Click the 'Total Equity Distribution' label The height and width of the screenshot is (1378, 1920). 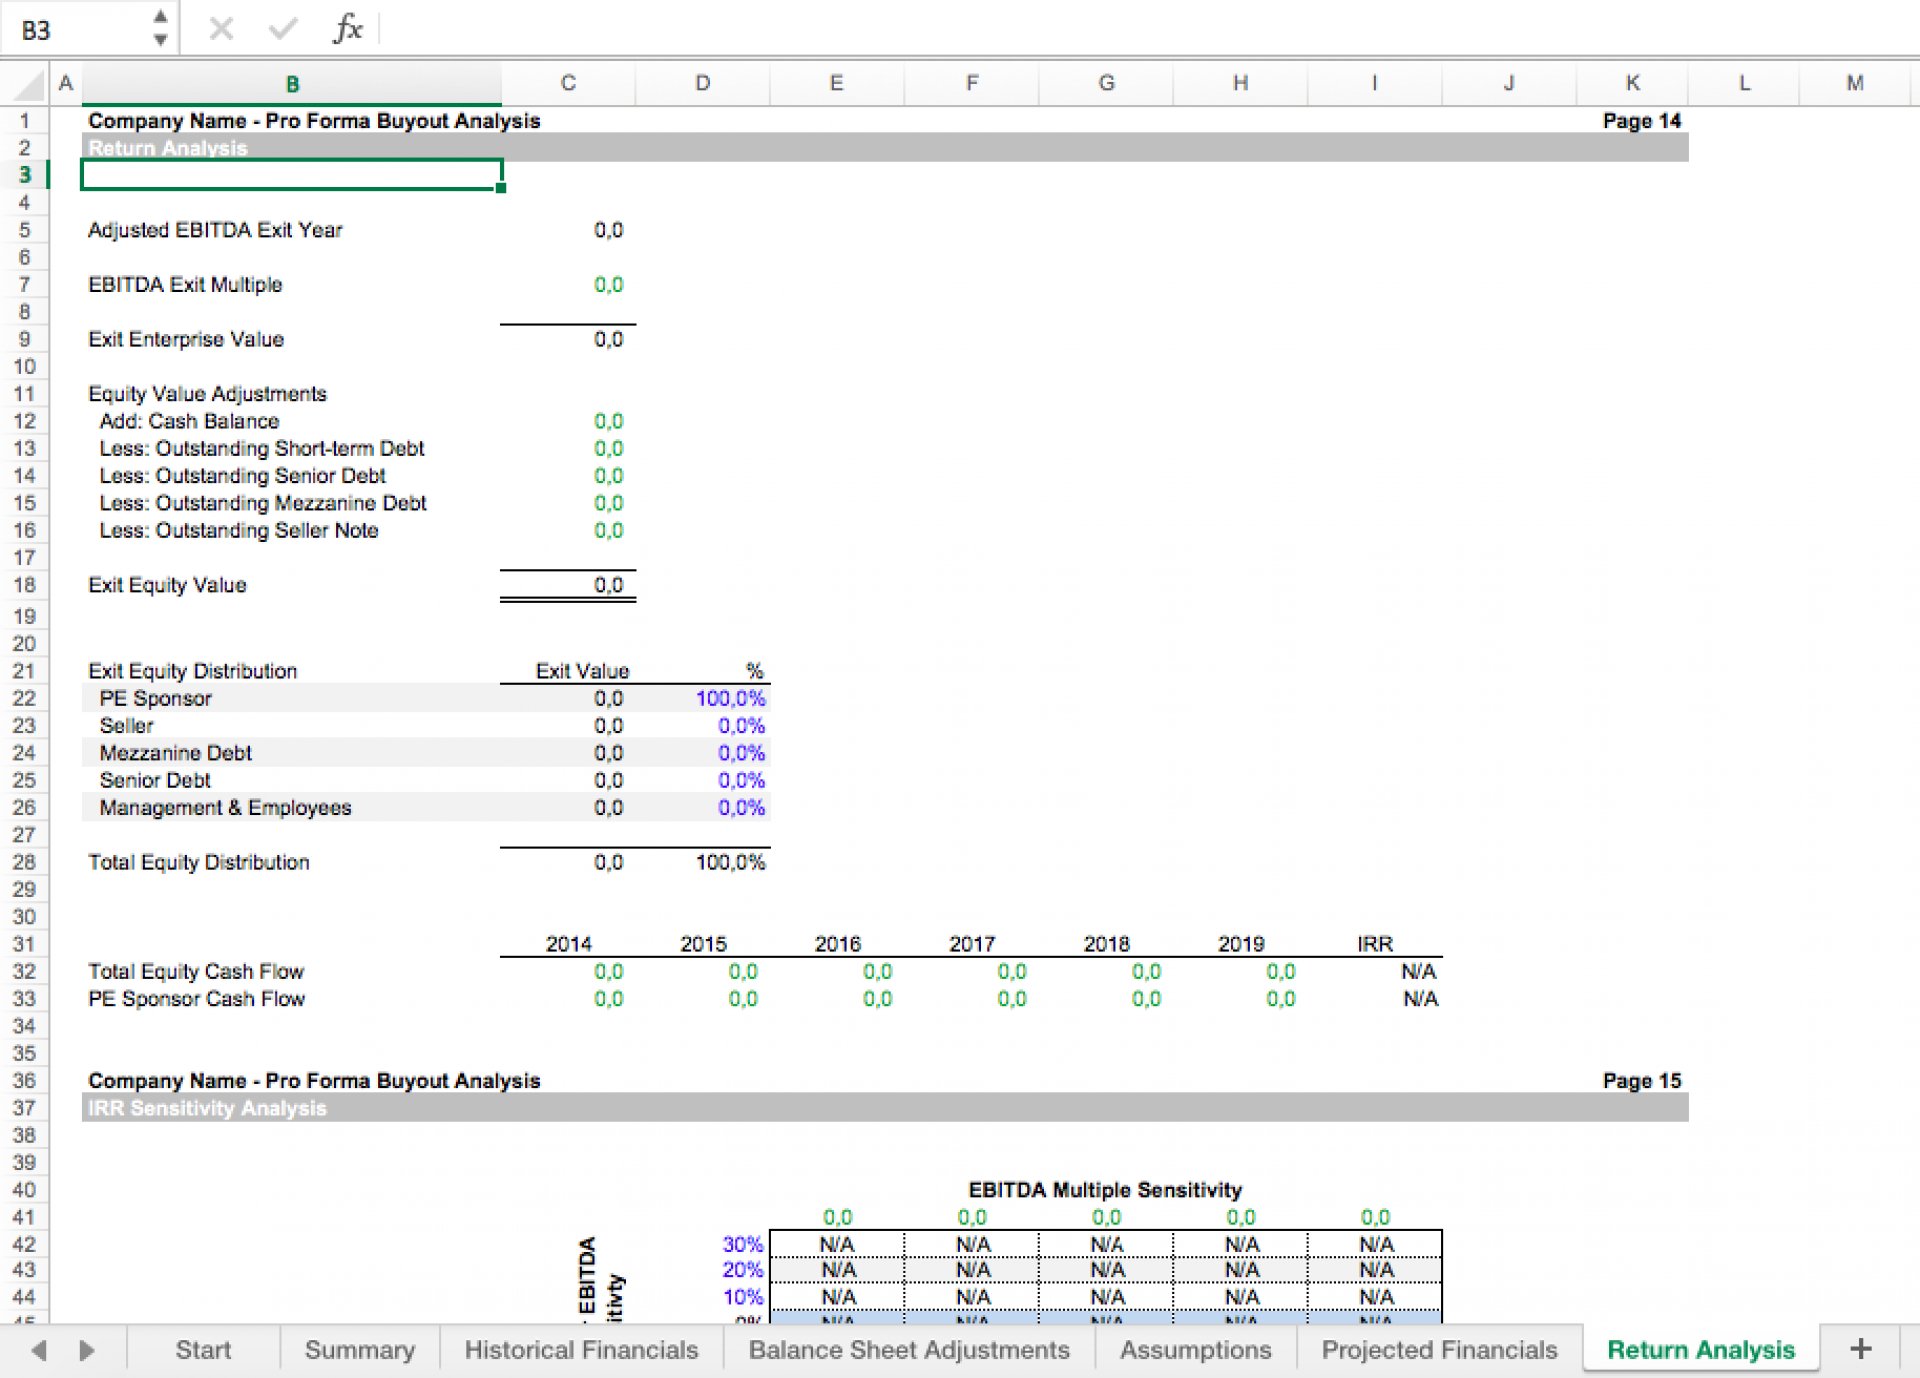[x=199, y=862]
